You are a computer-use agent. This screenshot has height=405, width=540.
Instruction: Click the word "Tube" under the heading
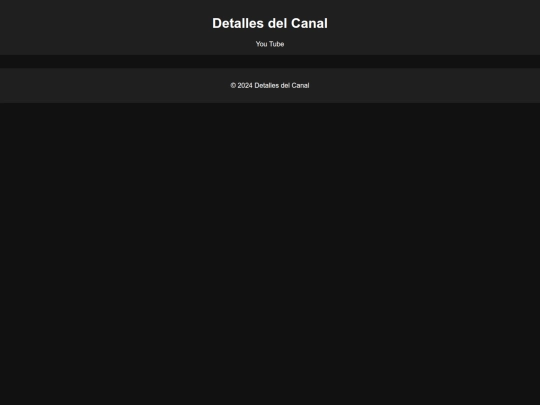[x=277, y=44]
